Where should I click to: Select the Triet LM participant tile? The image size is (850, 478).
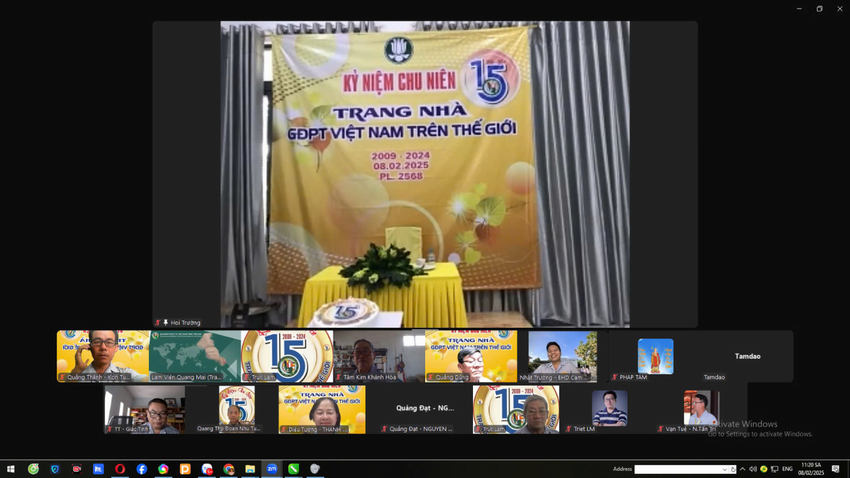pos(609,409)
